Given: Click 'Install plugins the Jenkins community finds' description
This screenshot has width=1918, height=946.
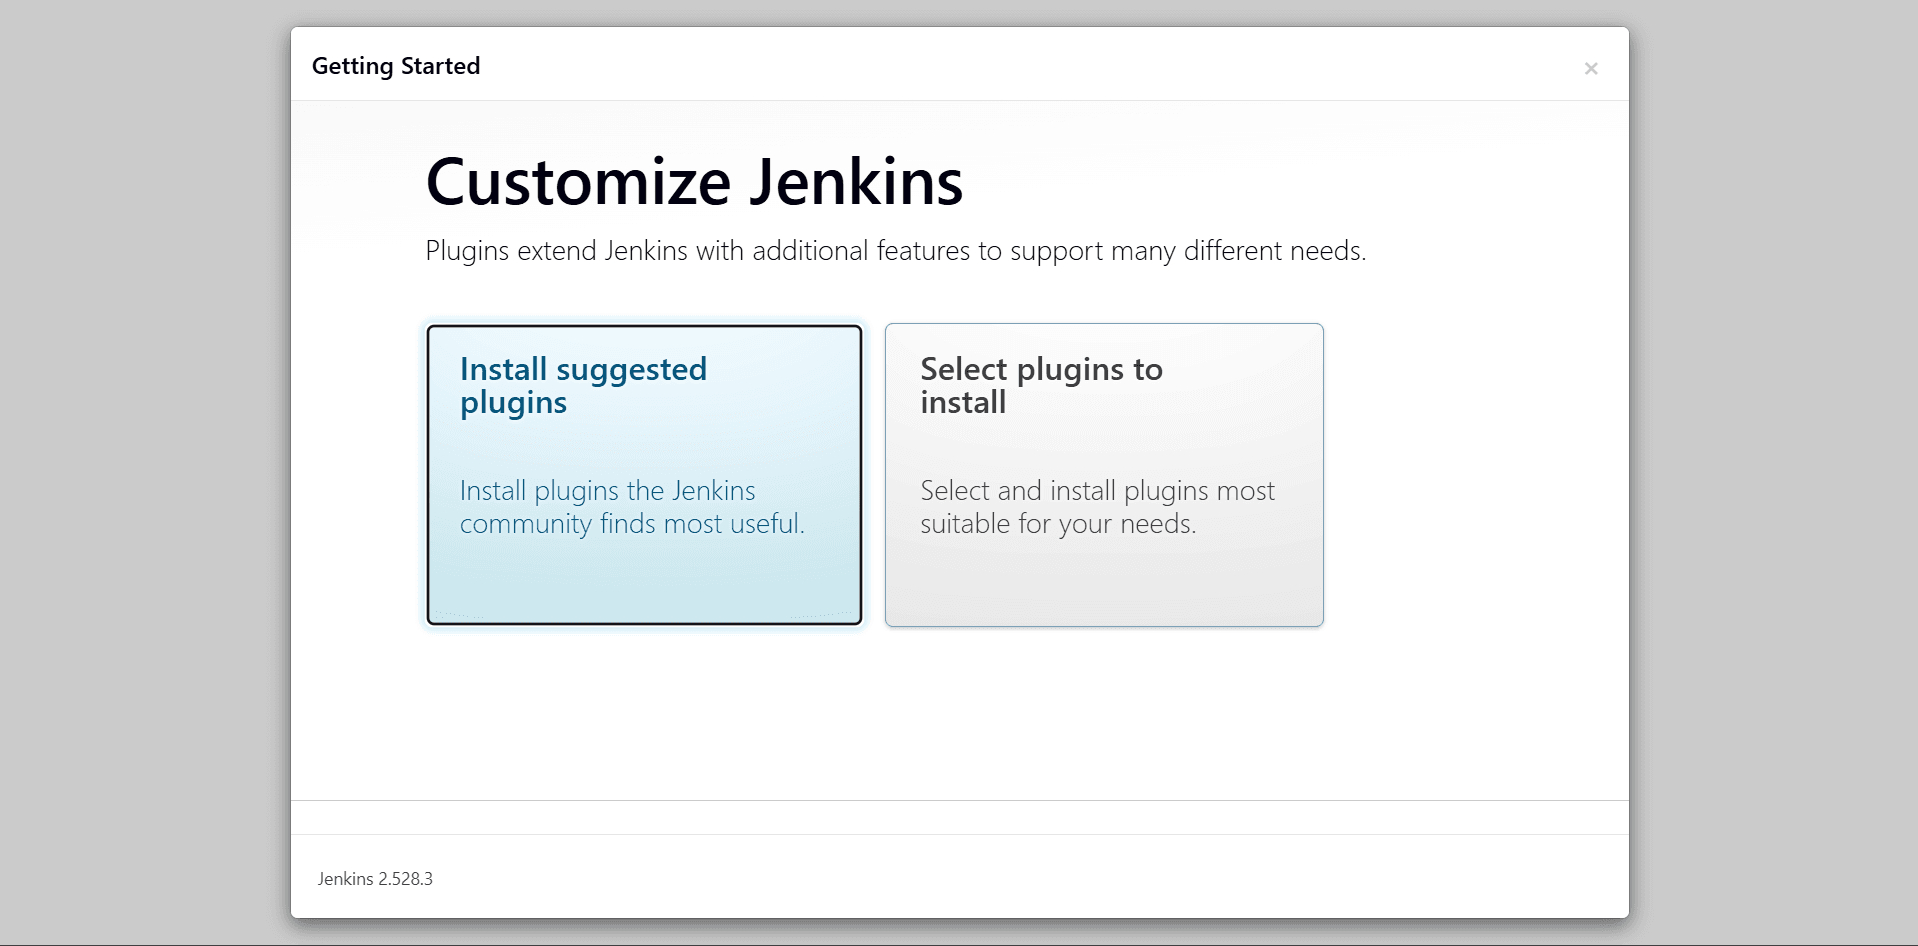Looking at the screenshot, I should 607,491.
